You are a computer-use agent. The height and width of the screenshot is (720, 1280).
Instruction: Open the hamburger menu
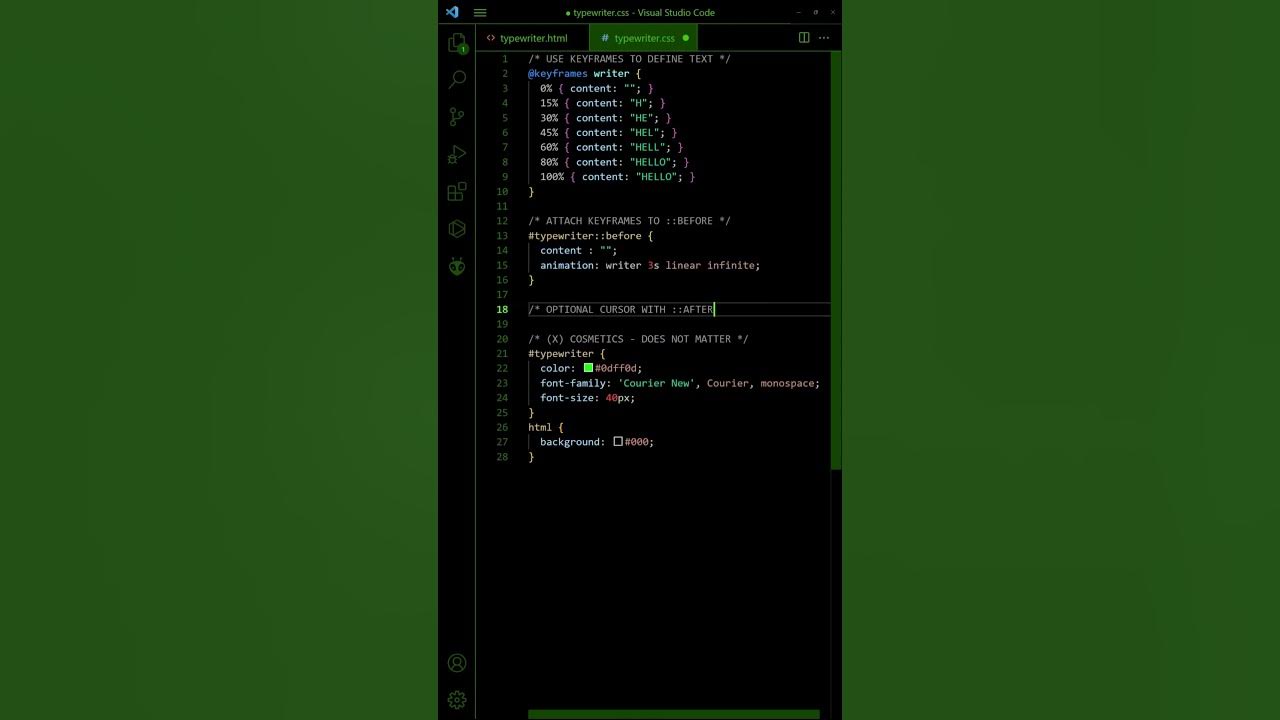click(479, 12)
